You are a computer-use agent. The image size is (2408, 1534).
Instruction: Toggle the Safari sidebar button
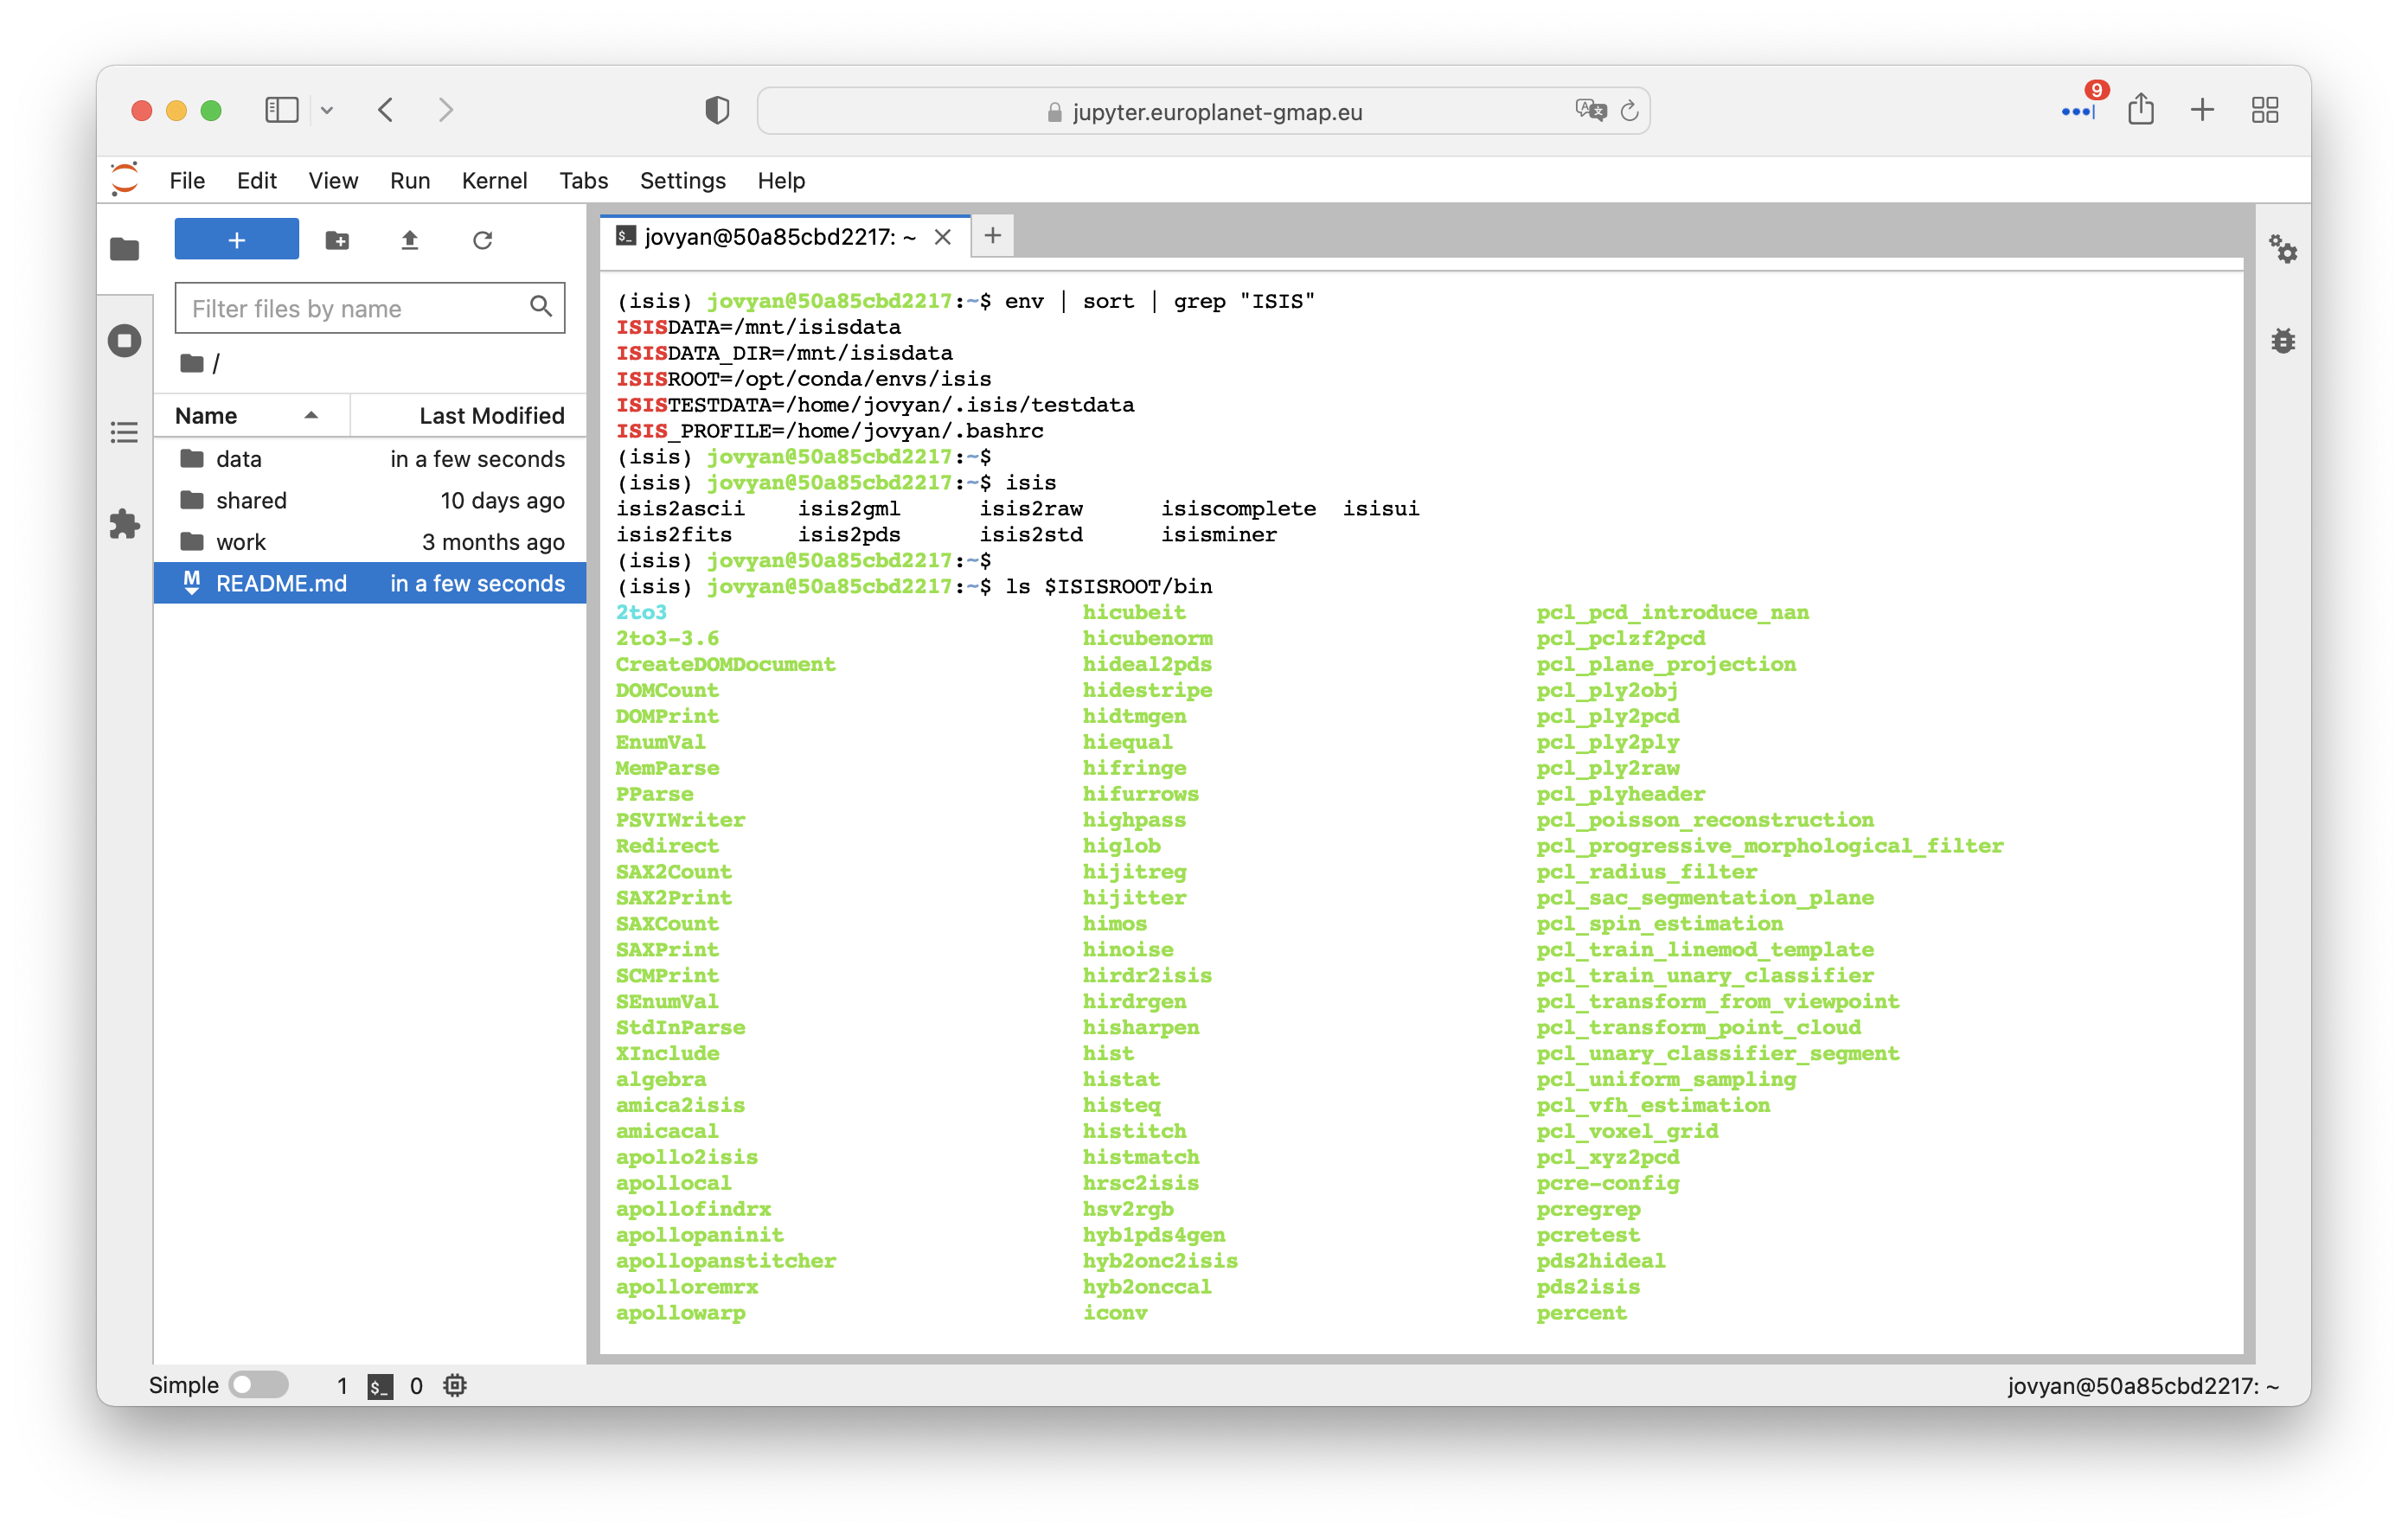click(281, 110)
